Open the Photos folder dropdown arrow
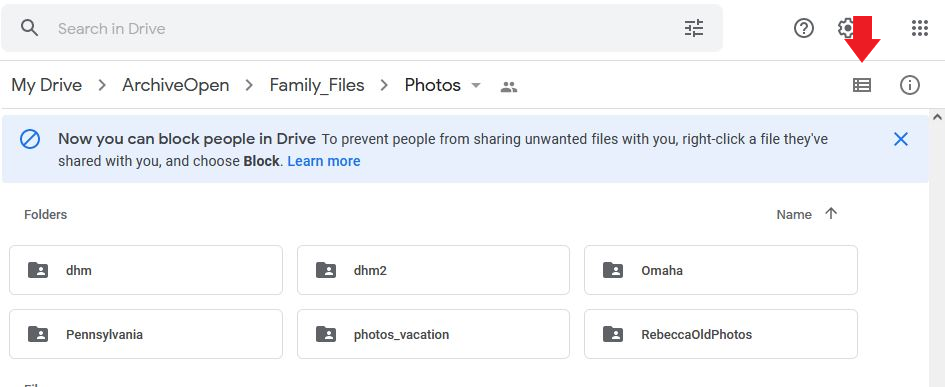The image size is (945, 387). (476, 86)
